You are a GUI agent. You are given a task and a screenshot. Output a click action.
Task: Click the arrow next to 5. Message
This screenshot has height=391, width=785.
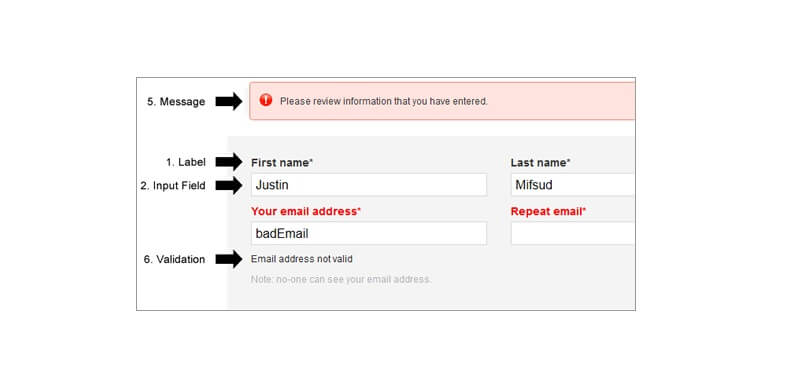229,102
